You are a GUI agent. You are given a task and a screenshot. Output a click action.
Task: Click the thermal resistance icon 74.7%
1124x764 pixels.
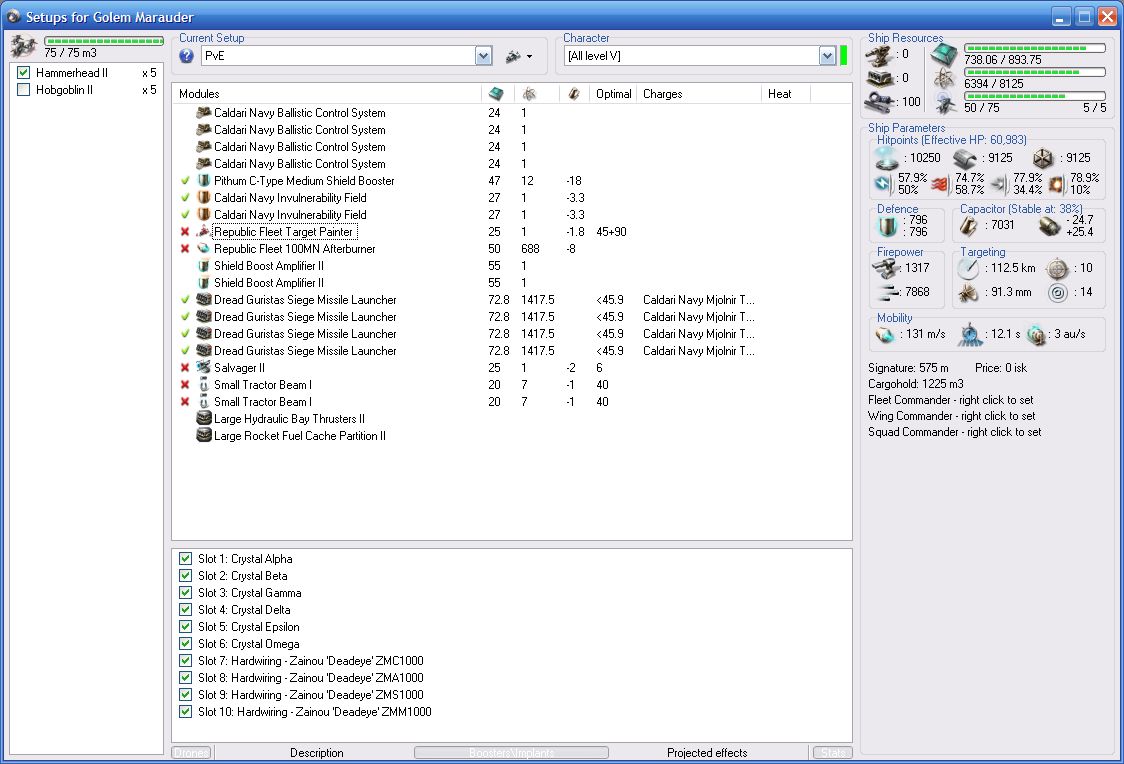pyautogui.click(x=940, y=184)
